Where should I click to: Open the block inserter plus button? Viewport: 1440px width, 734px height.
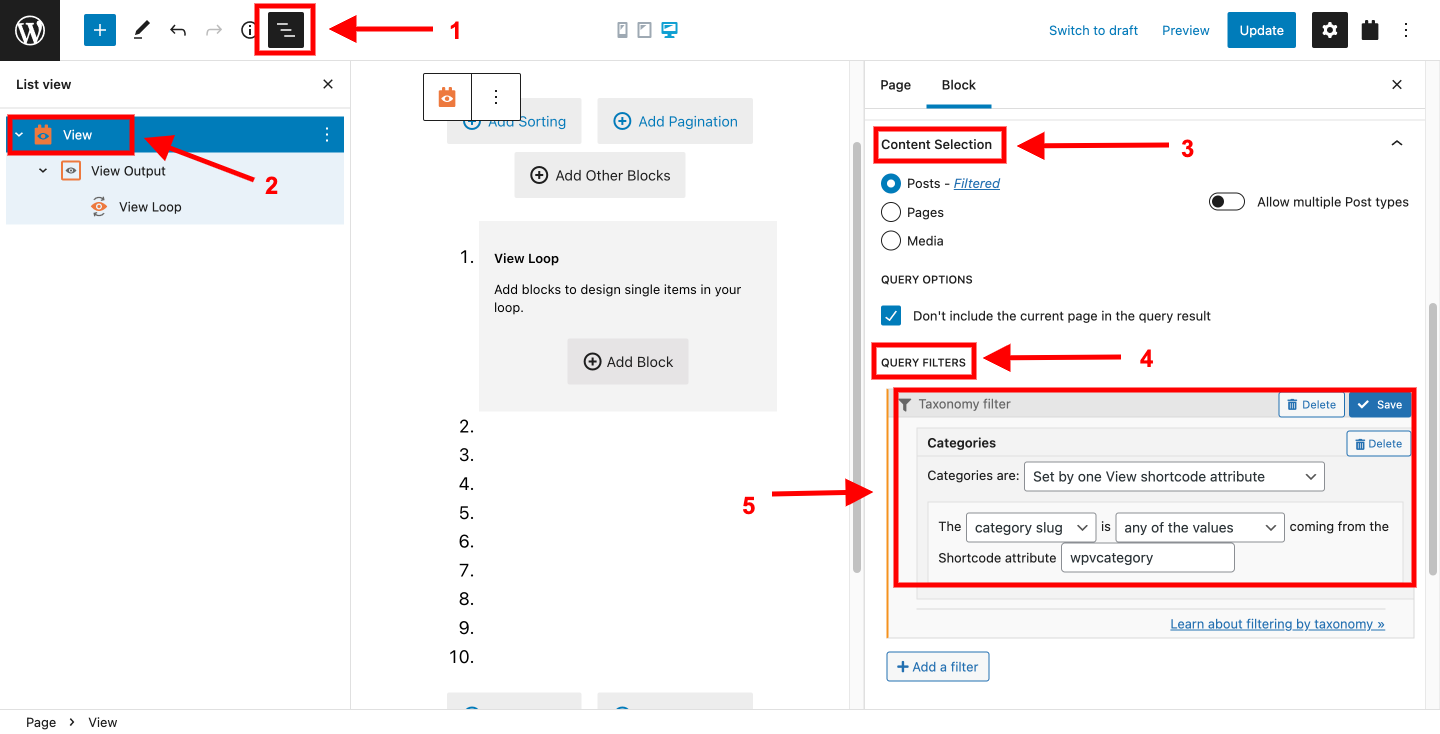click(100, 30)
